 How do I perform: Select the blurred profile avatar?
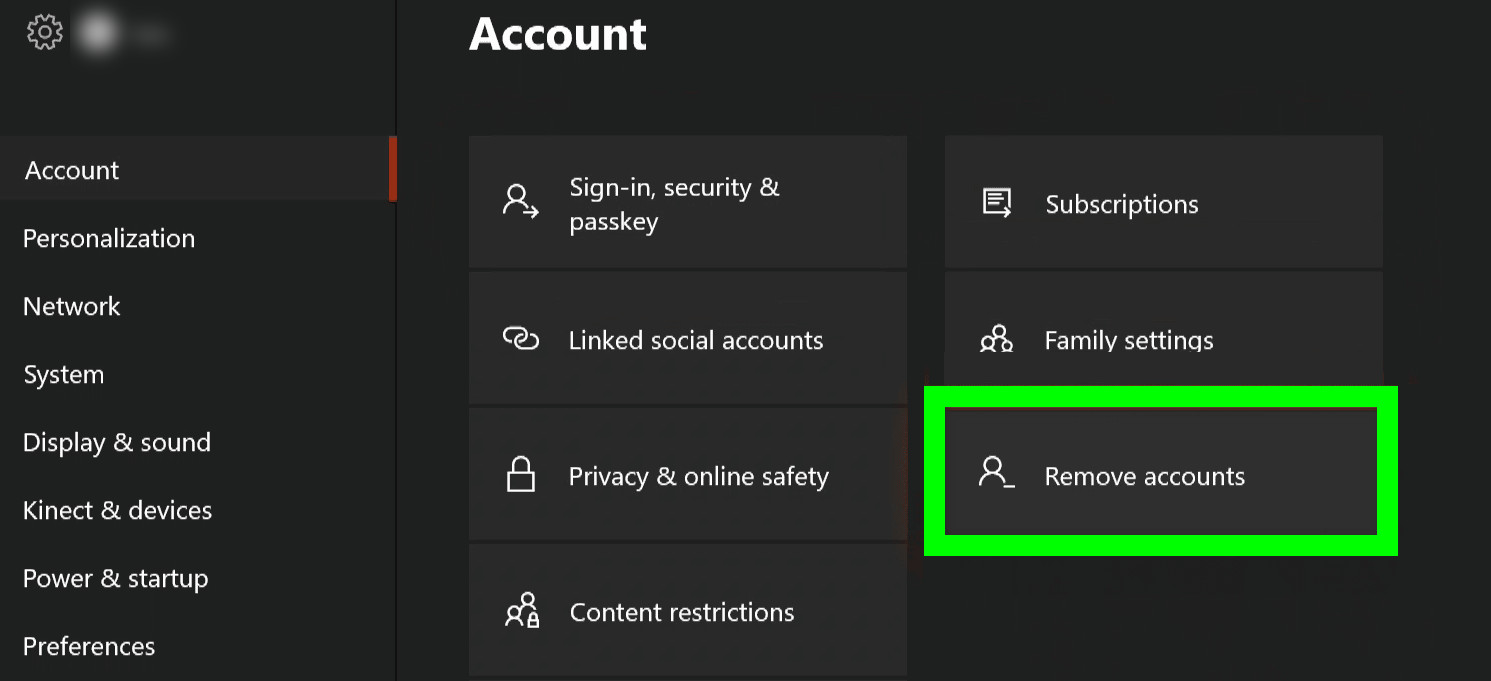point(101,32)
